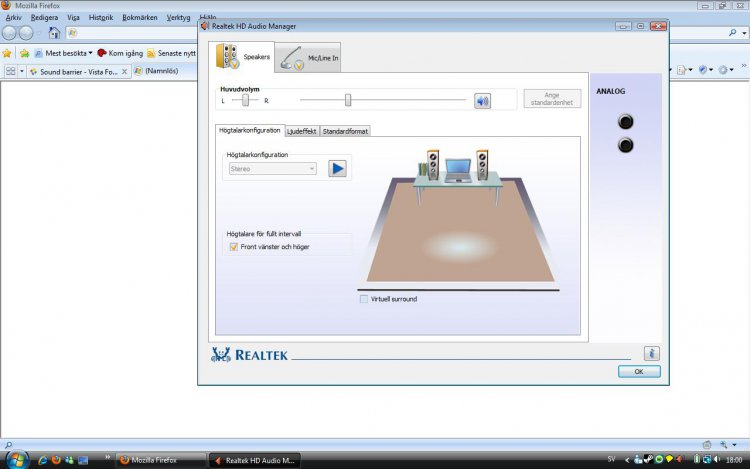Viewport: 750px width, 469px height.
Task: Click the 18:00 taskbar clock
Action: coord(734,460)
